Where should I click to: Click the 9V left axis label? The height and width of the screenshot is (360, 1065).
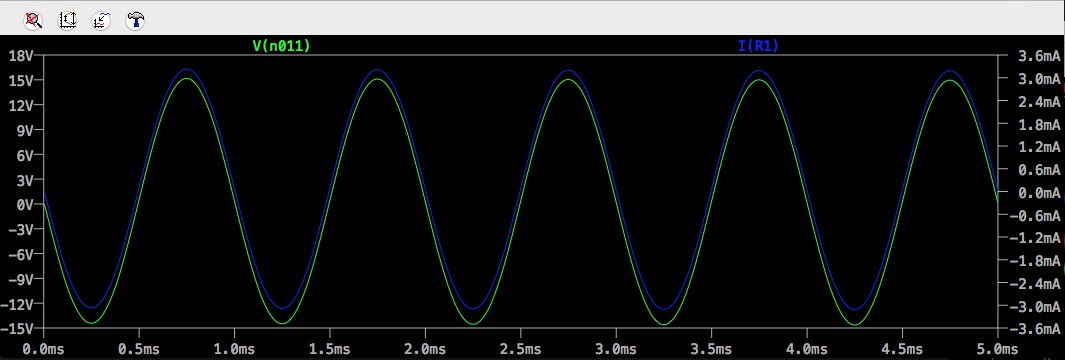26,130
